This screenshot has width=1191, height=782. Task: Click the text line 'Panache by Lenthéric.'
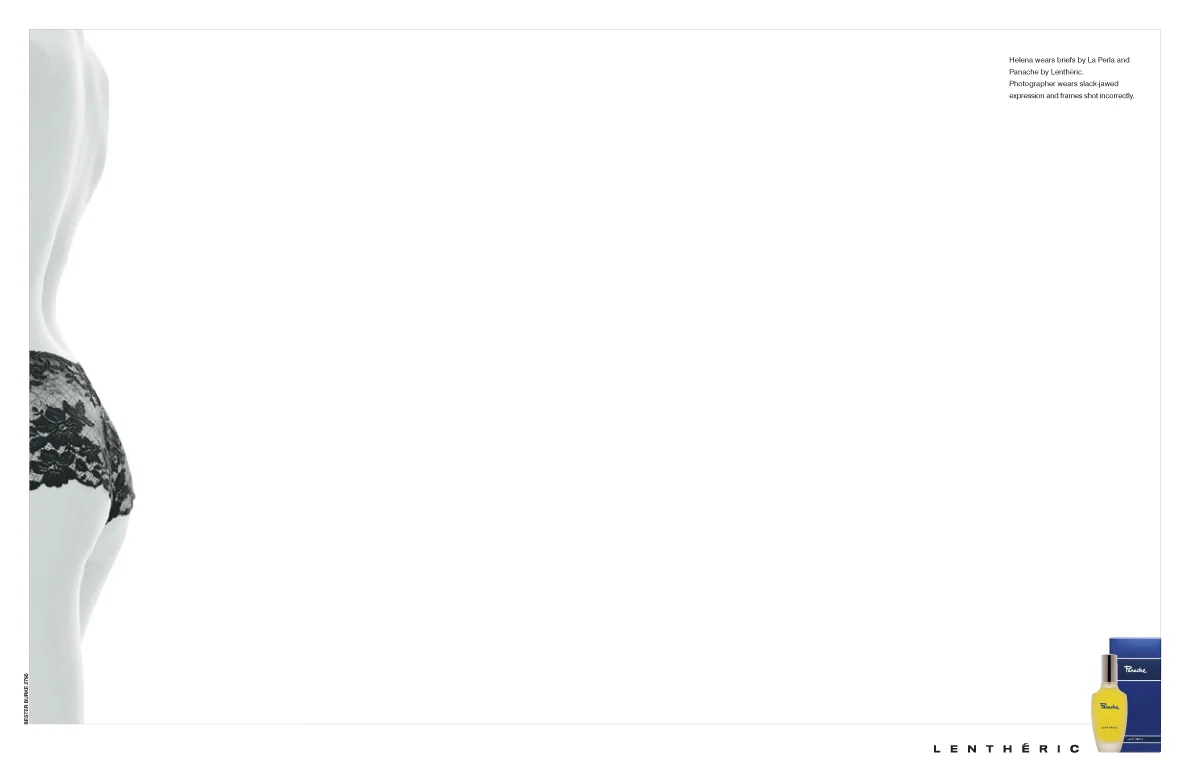tap(1046, 72)
